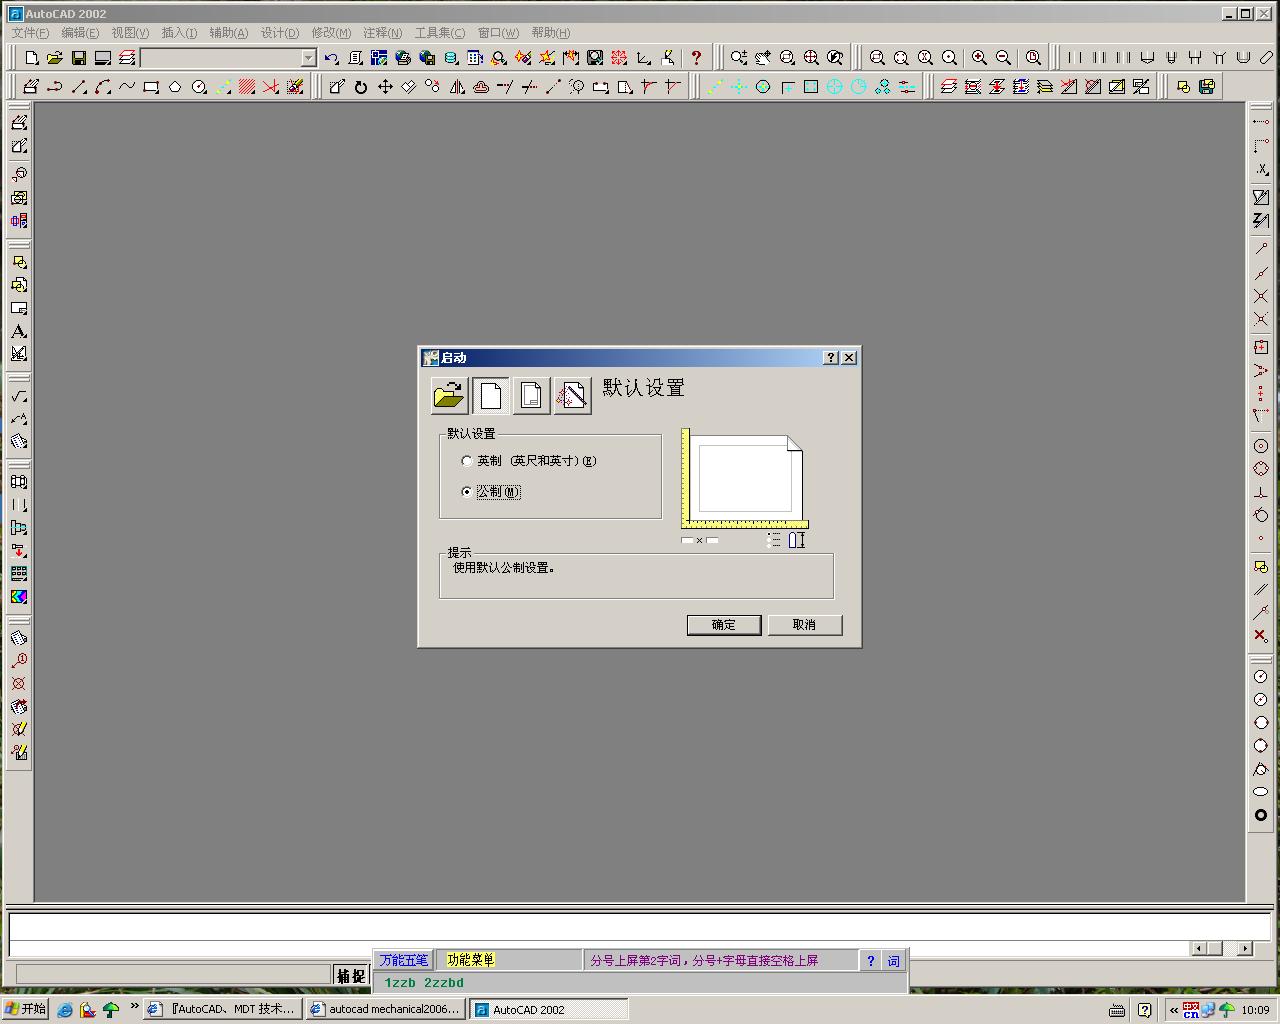
Task: Expand hidden system tray icons chevron
Action: point(1174,1010)
